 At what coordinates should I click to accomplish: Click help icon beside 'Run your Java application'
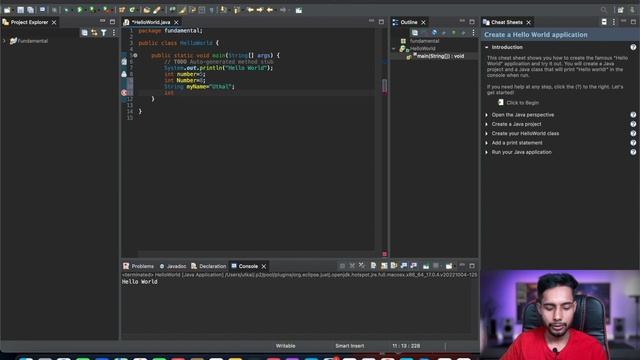[x=633, y=152]
